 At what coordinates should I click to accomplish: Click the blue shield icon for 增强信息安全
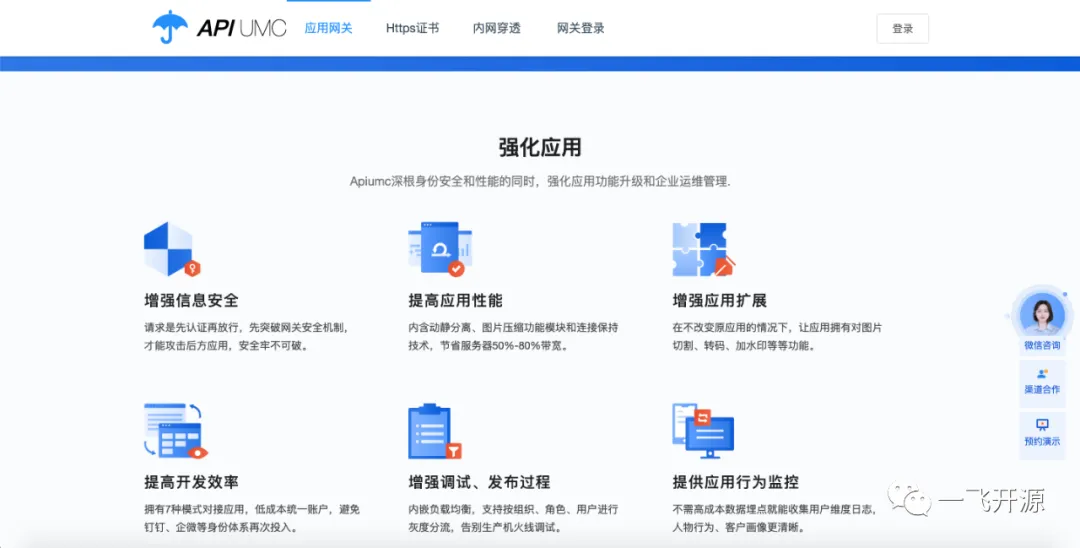pyautogui.click(x=172, y=249)
